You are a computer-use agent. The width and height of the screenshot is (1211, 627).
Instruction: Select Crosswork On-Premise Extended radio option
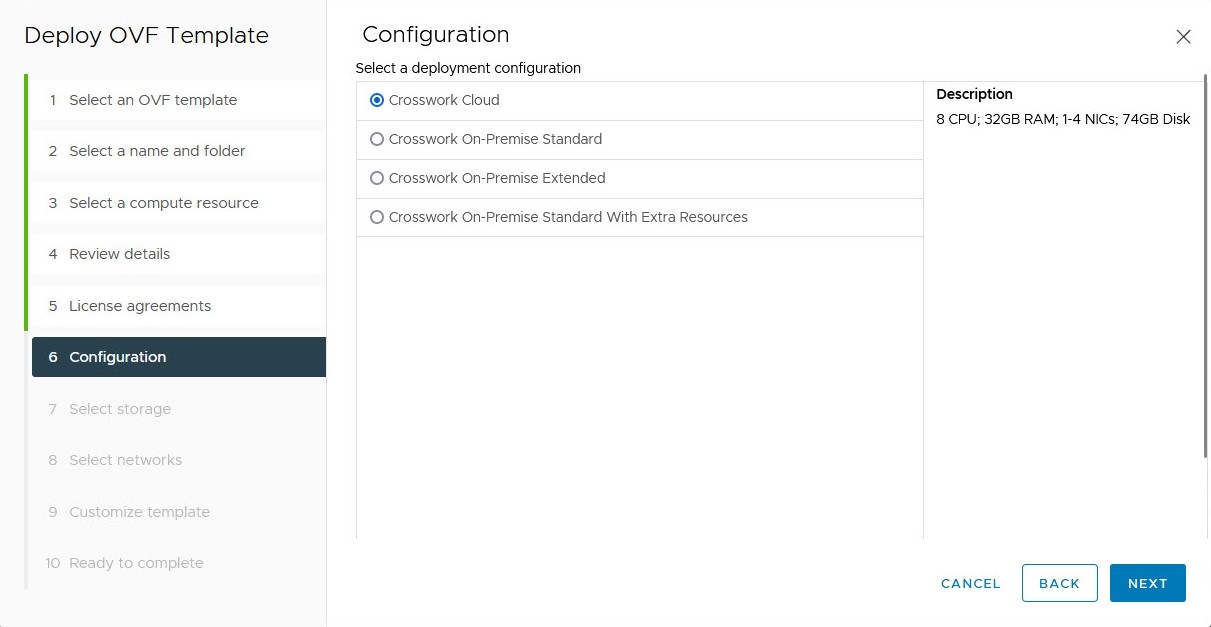377,178
